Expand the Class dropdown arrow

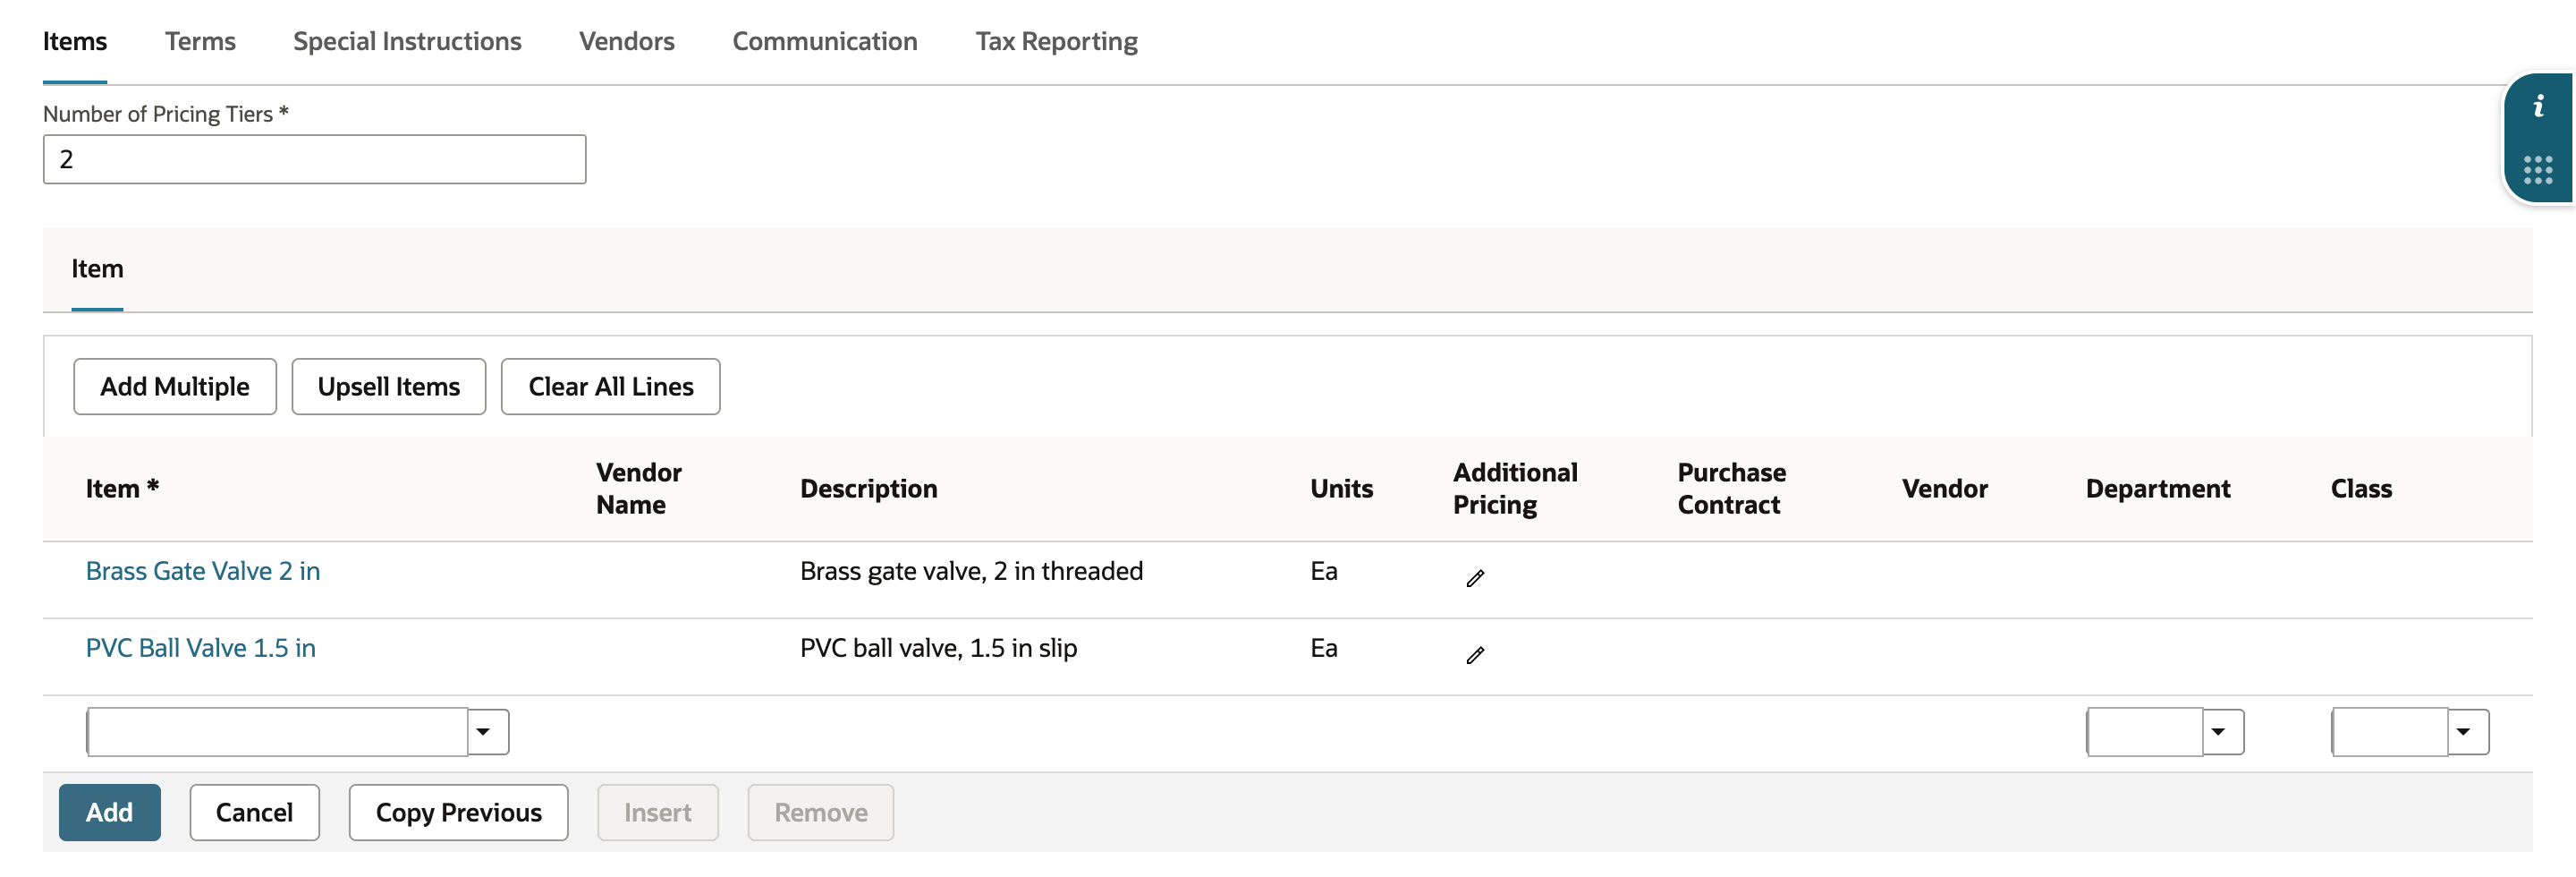pos(2464,732)
